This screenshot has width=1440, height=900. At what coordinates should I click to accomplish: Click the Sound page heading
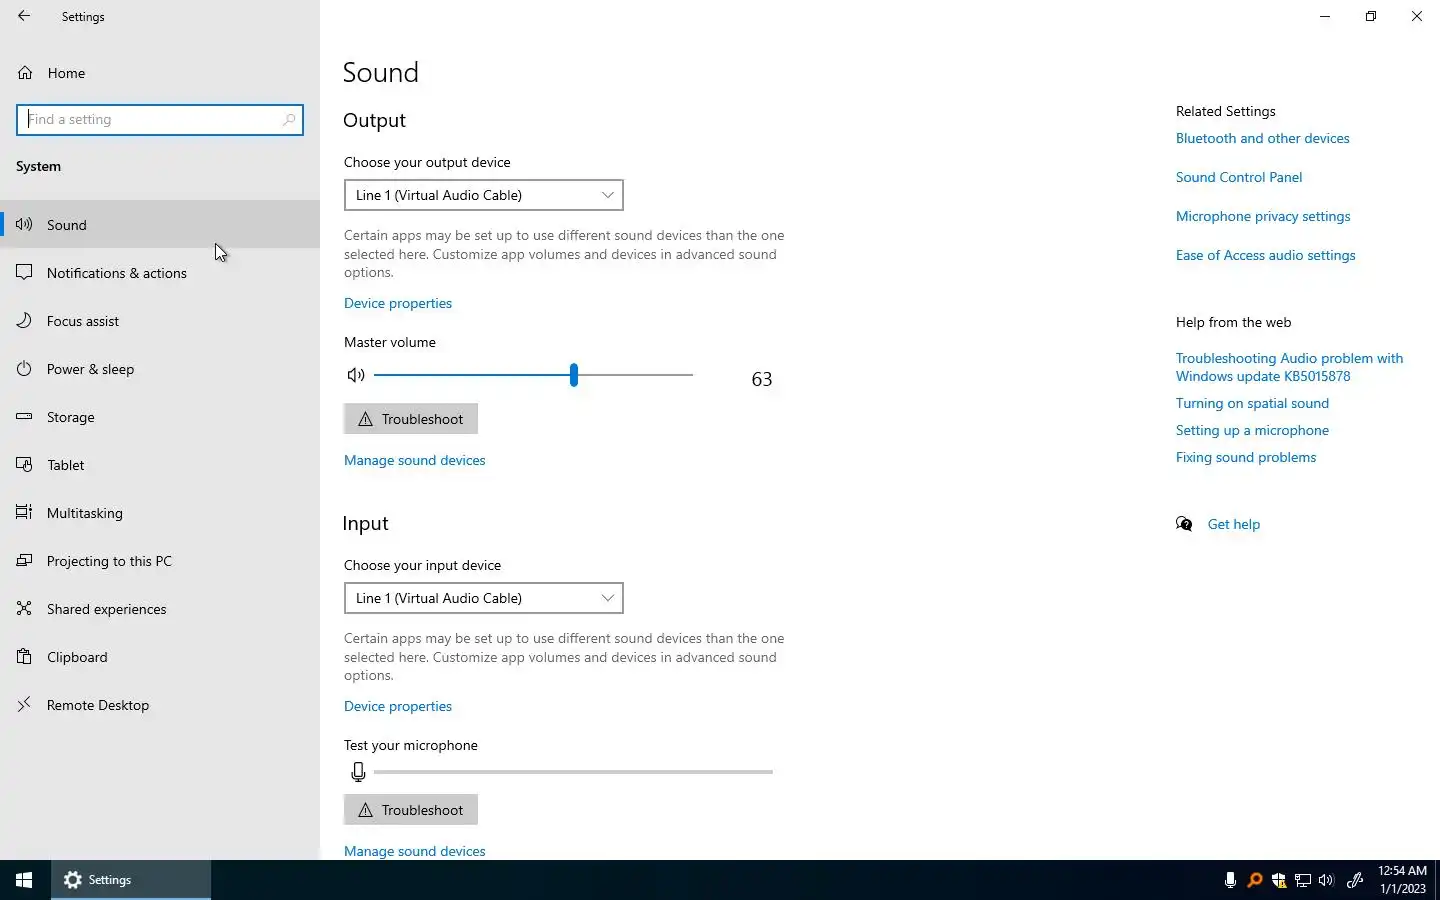[x=381, y=72]
